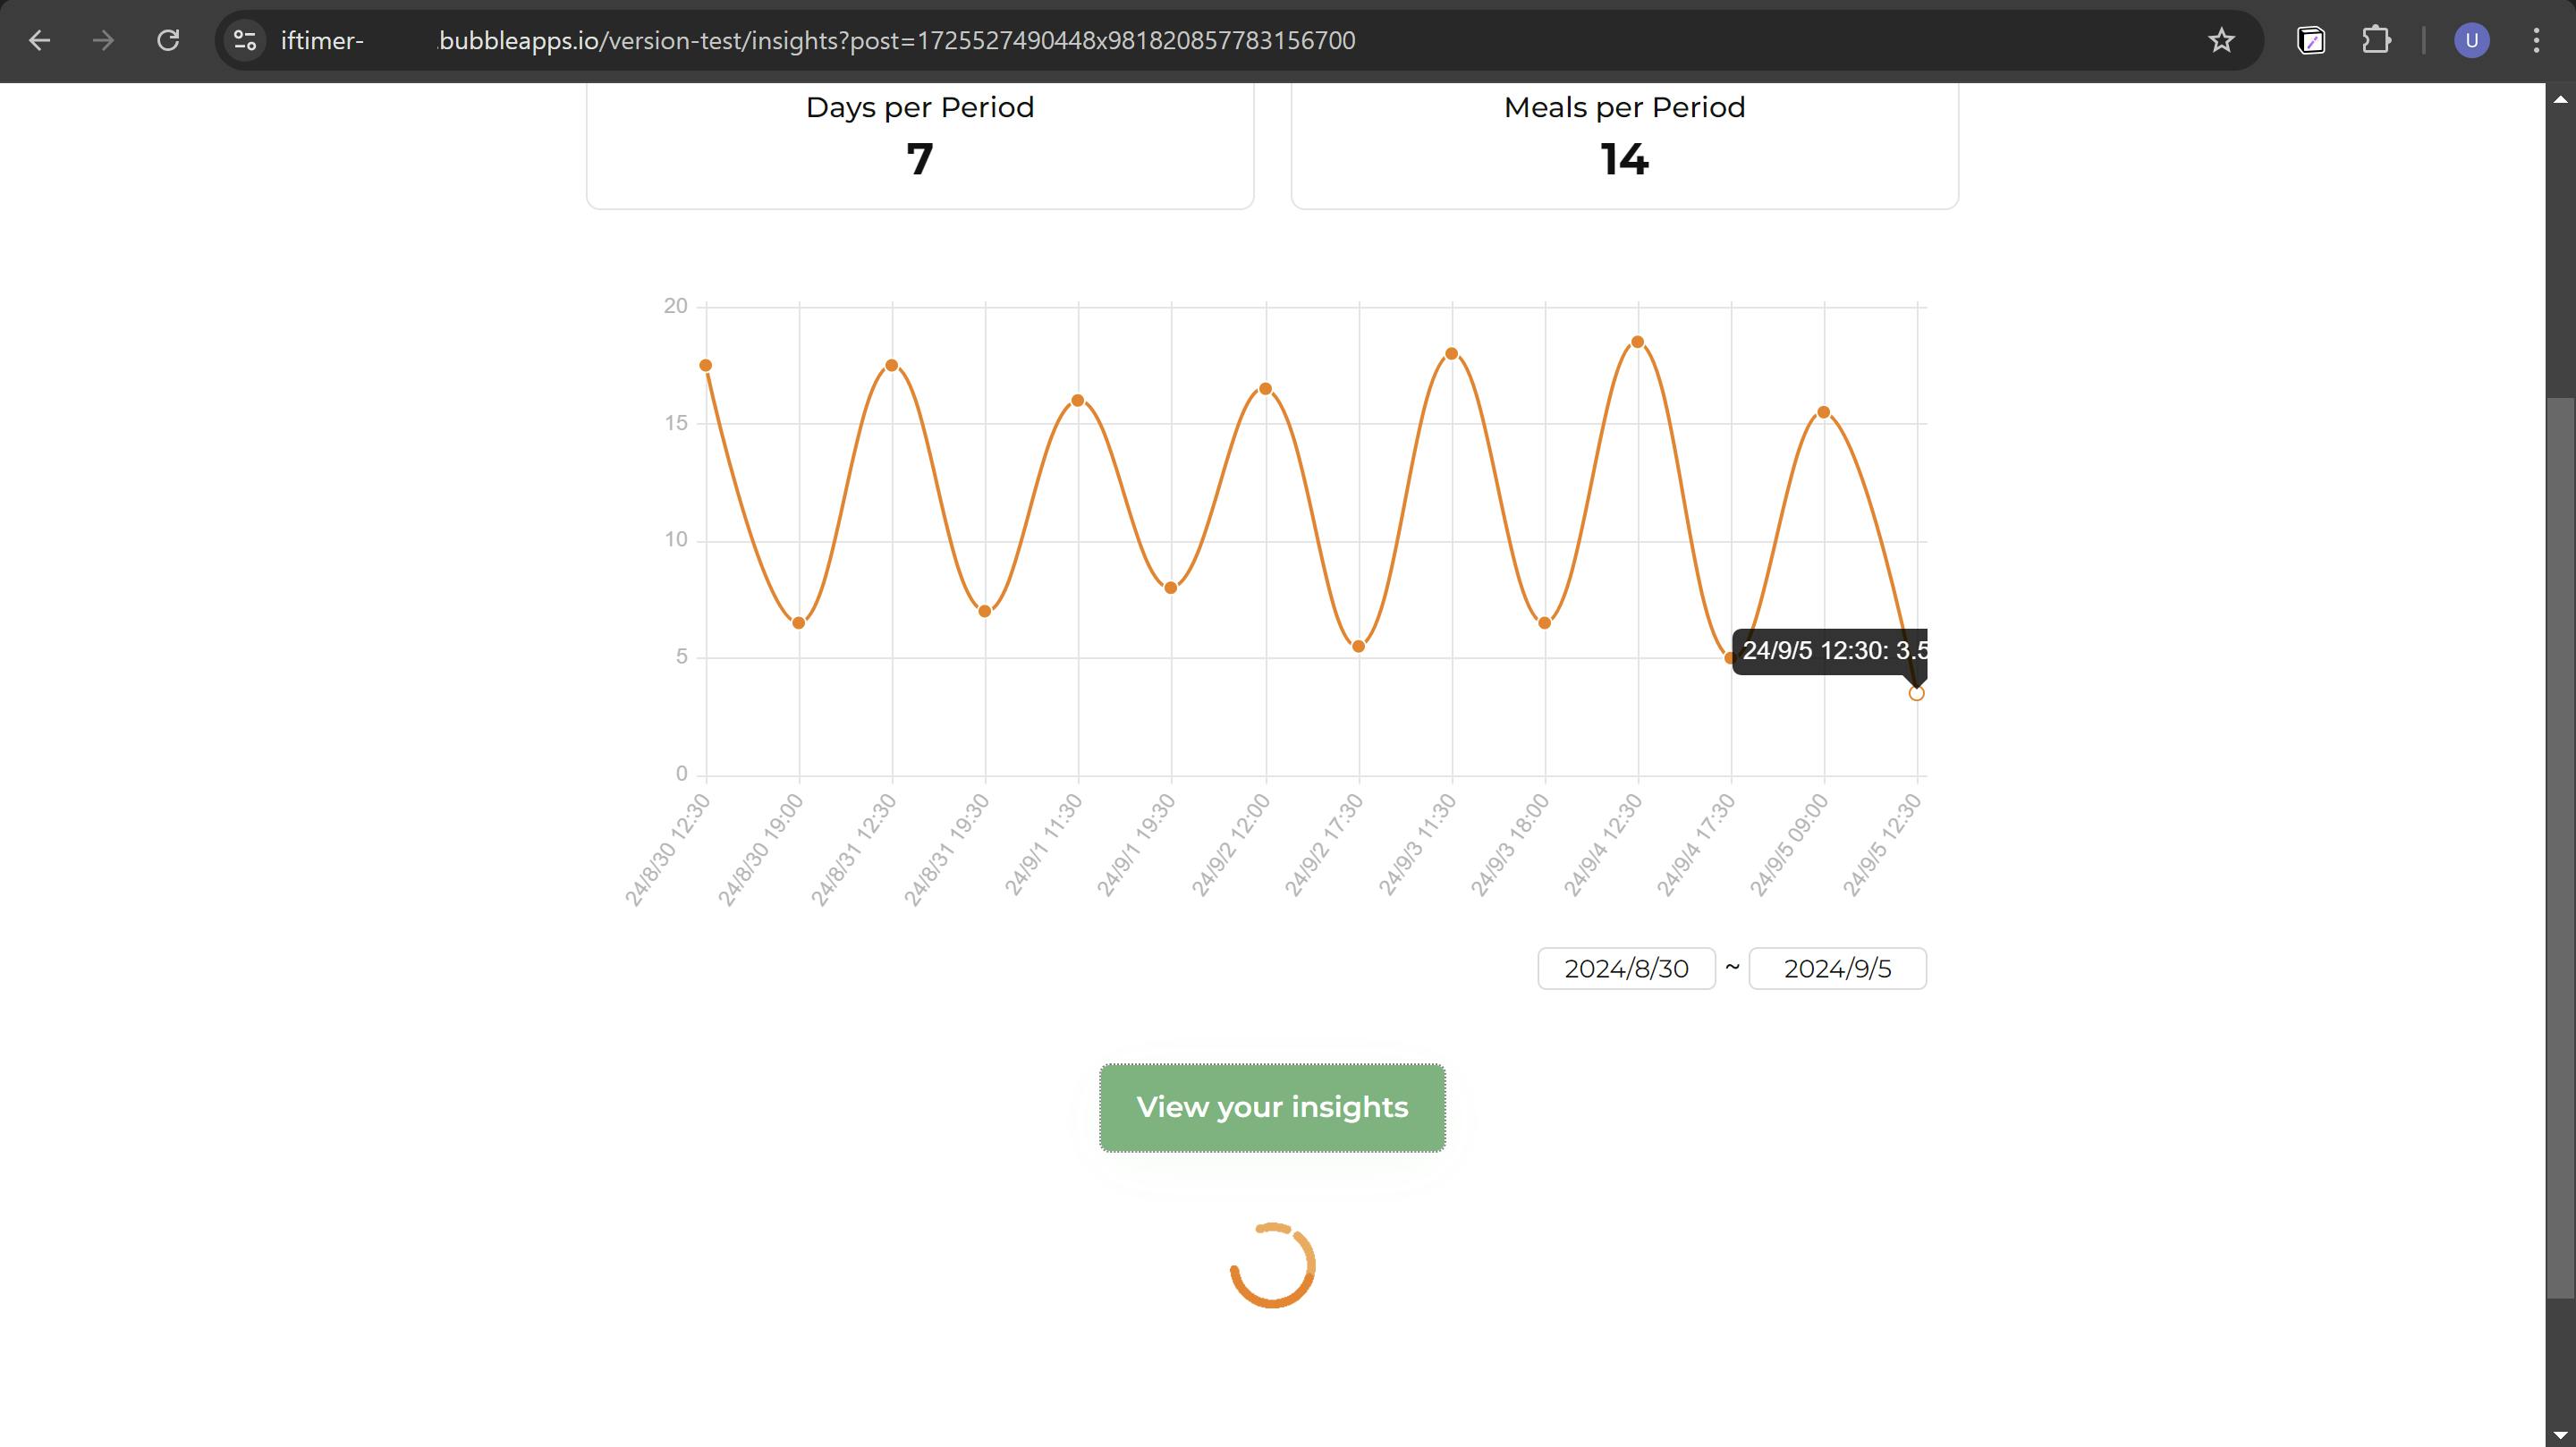
Task: Select the 24/9/3 11:30 chart data point
Action: tap(1452, 354)
